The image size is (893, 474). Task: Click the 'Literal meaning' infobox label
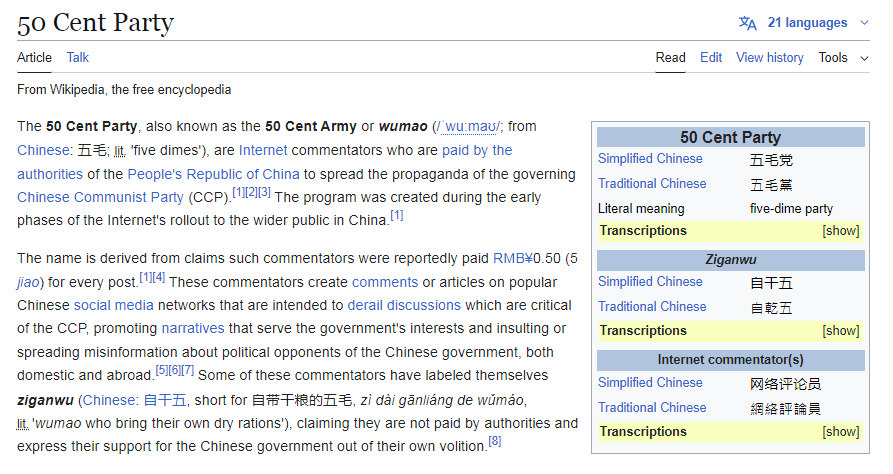point(641,209)
